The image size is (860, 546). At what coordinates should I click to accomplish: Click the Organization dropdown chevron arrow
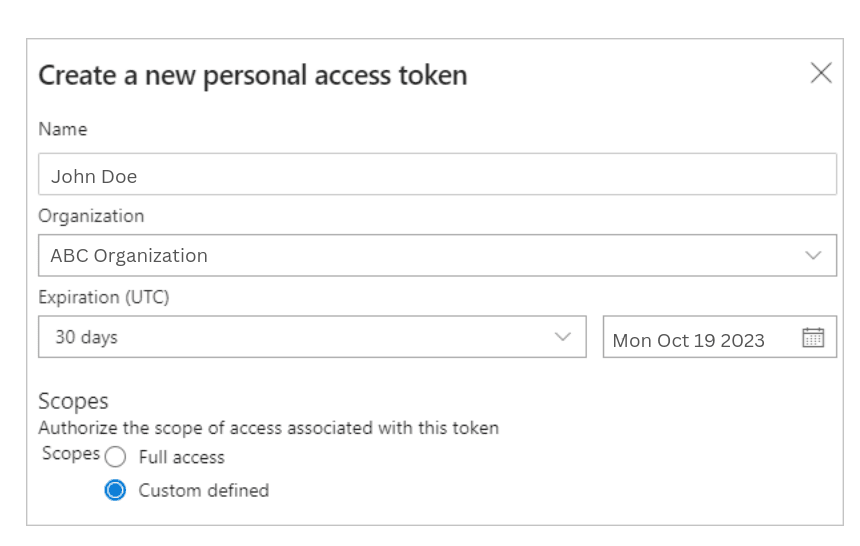tap(813, 256)
